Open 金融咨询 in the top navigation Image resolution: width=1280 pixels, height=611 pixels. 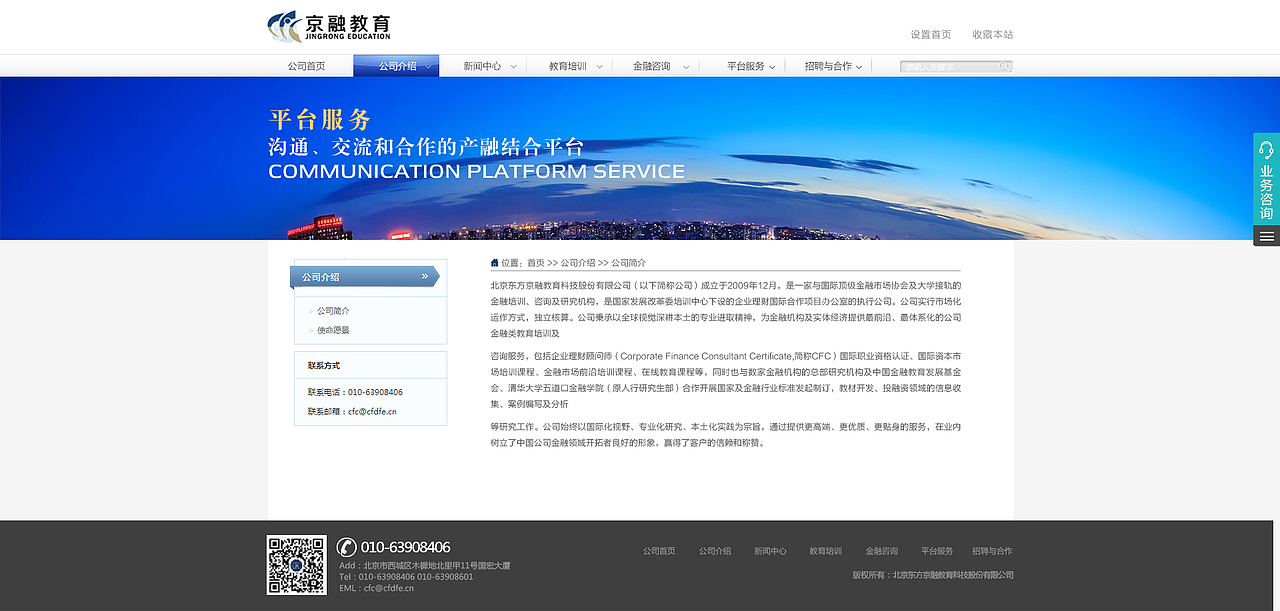[652, 66]
